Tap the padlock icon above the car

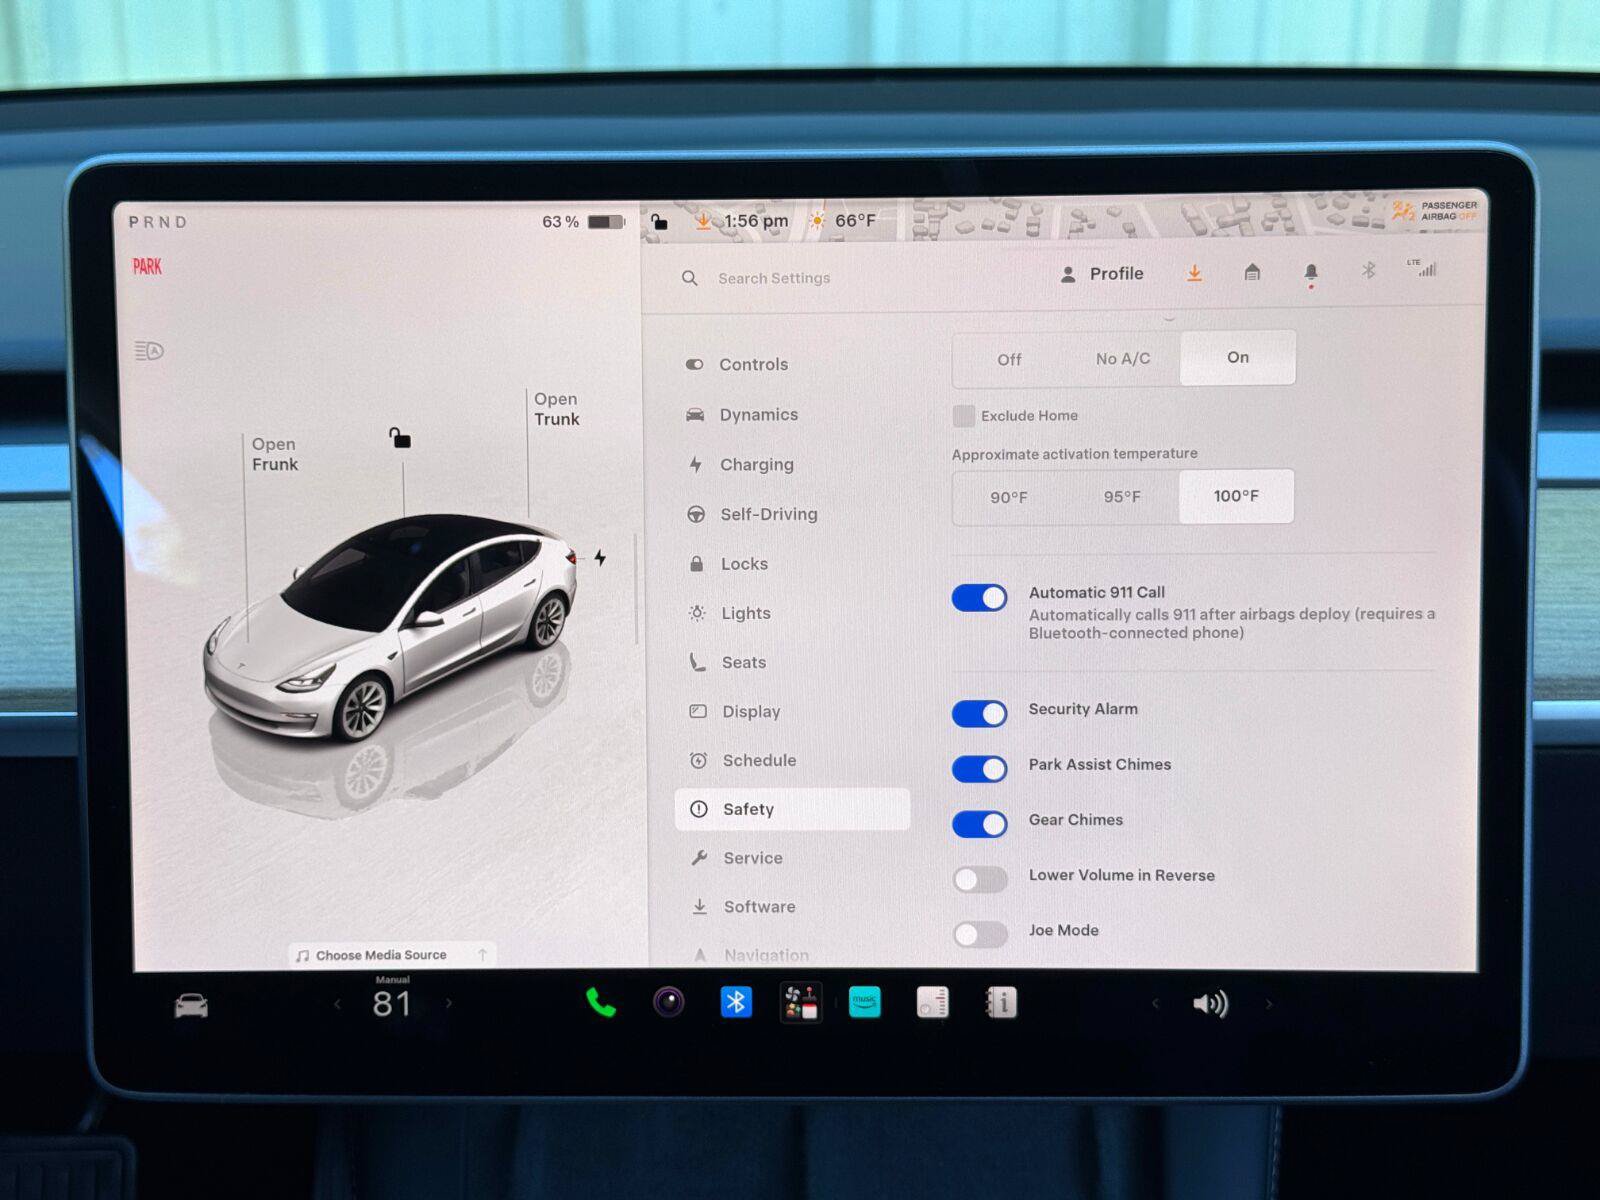[x=400, y=437]
